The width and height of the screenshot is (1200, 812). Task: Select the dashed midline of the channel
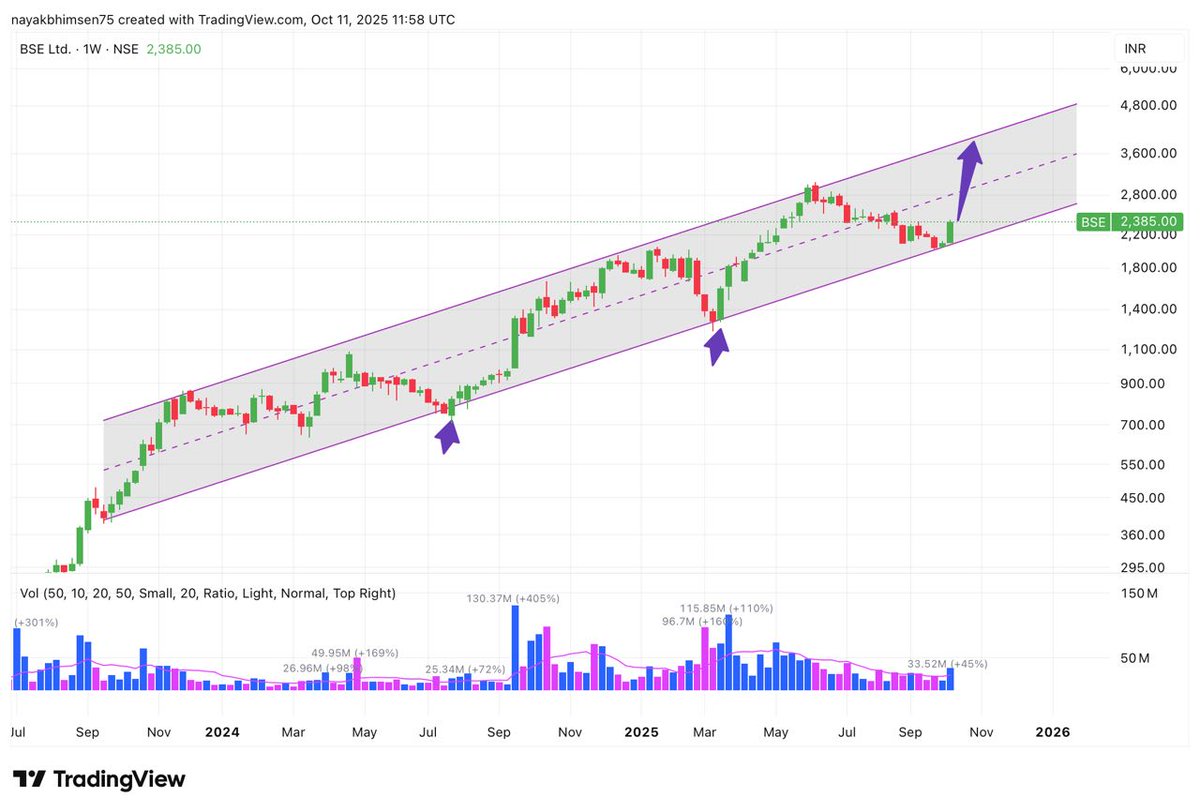click(x=590, y=311)
